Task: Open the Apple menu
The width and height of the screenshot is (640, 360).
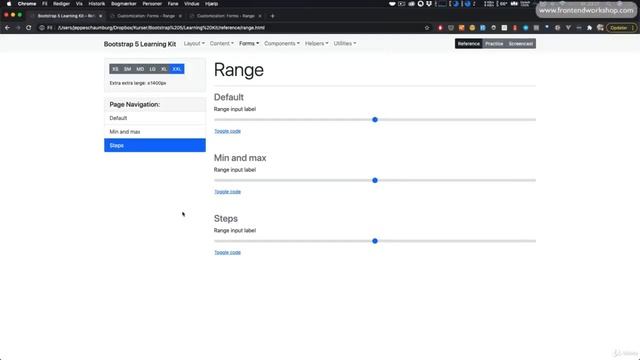Action: click(9, 4)
